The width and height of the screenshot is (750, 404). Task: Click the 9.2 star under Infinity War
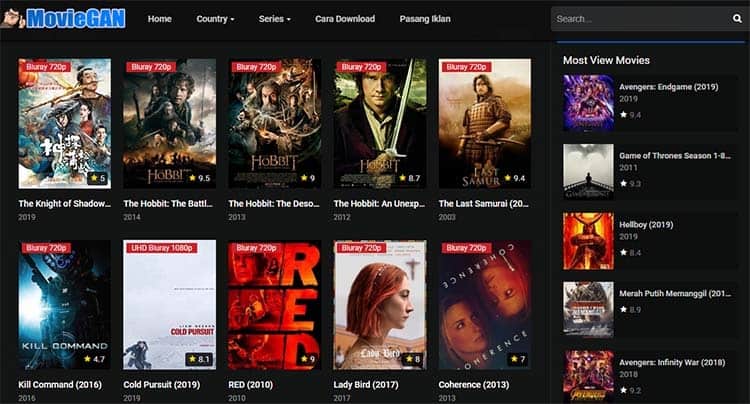tap(630, 390)
